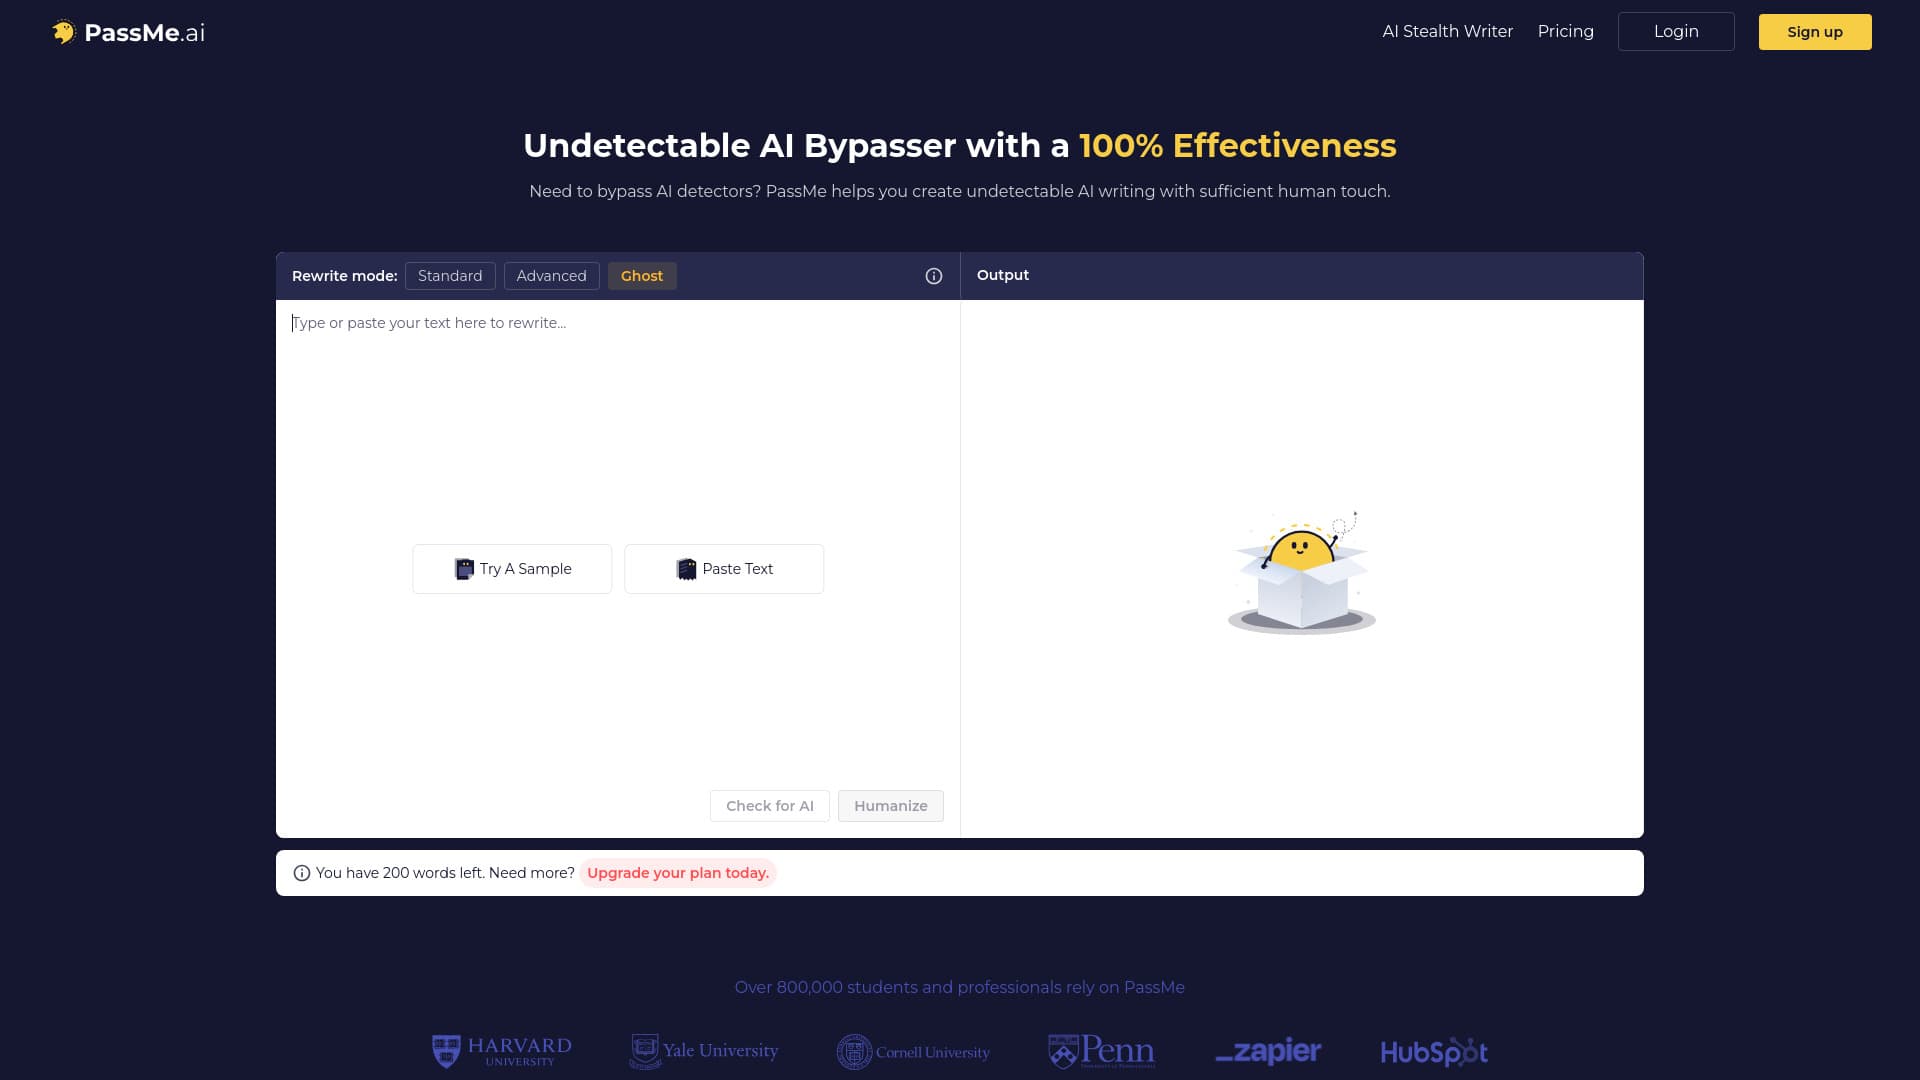Open the AI Stealth Writer page
This screenshot has width=1920, height=1080.
[1447, 31]
